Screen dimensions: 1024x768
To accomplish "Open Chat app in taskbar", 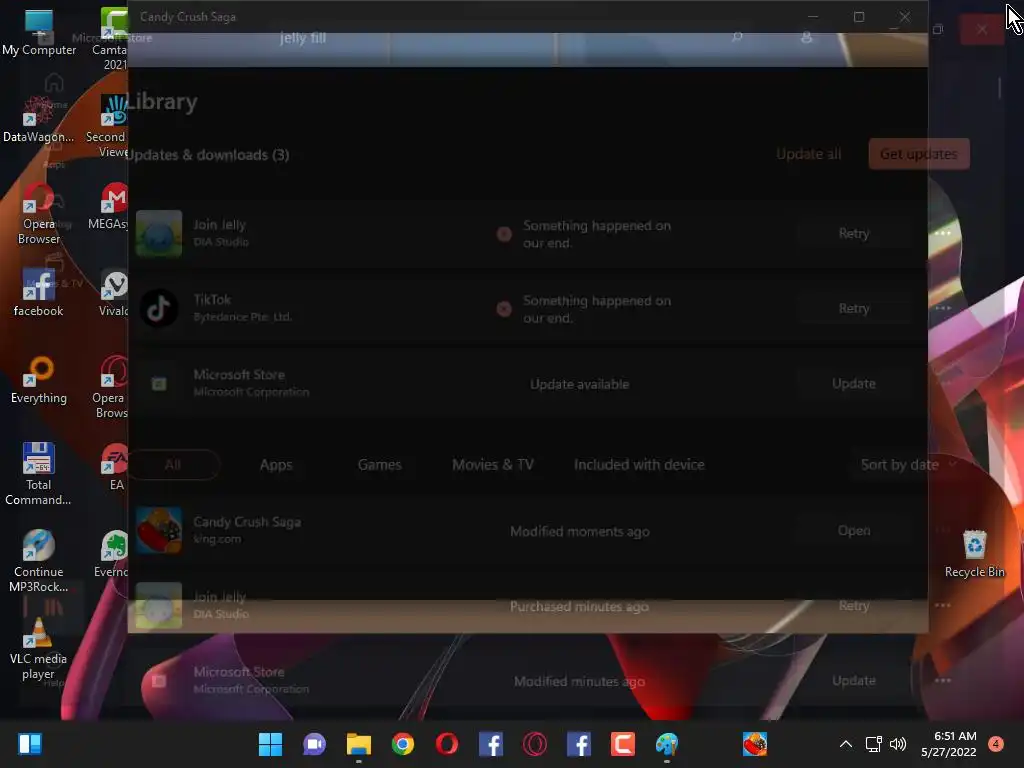I will pyautogui.click(x=314, y=744).
